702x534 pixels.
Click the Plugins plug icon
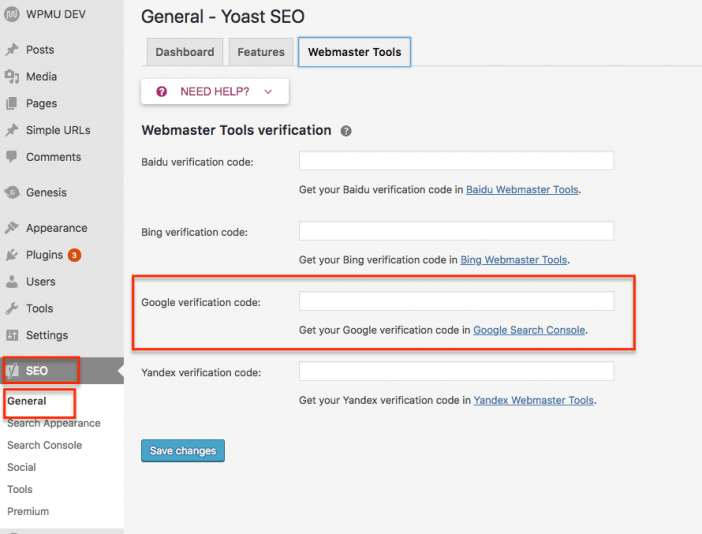pos(12,255)
